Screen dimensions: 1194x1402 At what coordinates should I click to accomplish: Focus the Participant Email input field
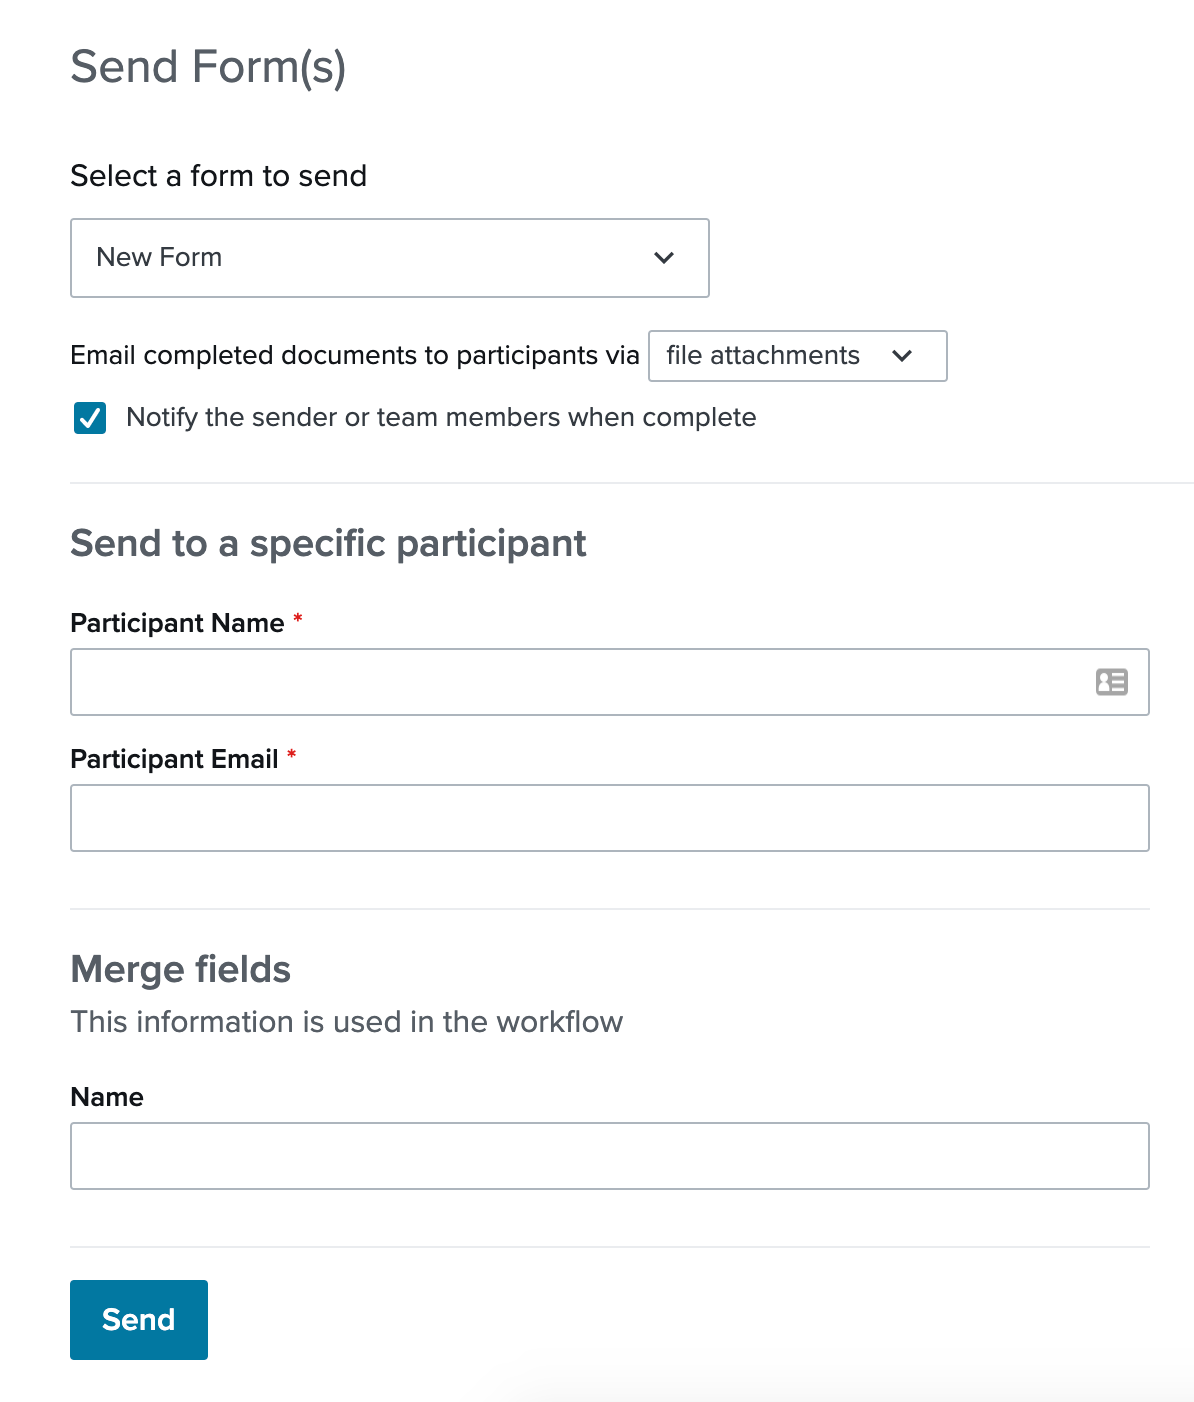[609, 818]
